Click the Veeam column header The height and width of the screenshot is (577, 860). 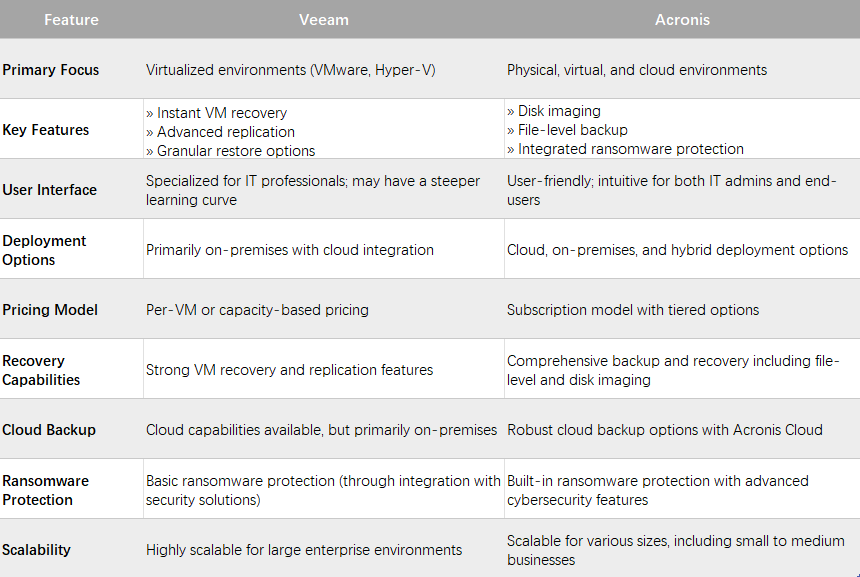[322, 19]
